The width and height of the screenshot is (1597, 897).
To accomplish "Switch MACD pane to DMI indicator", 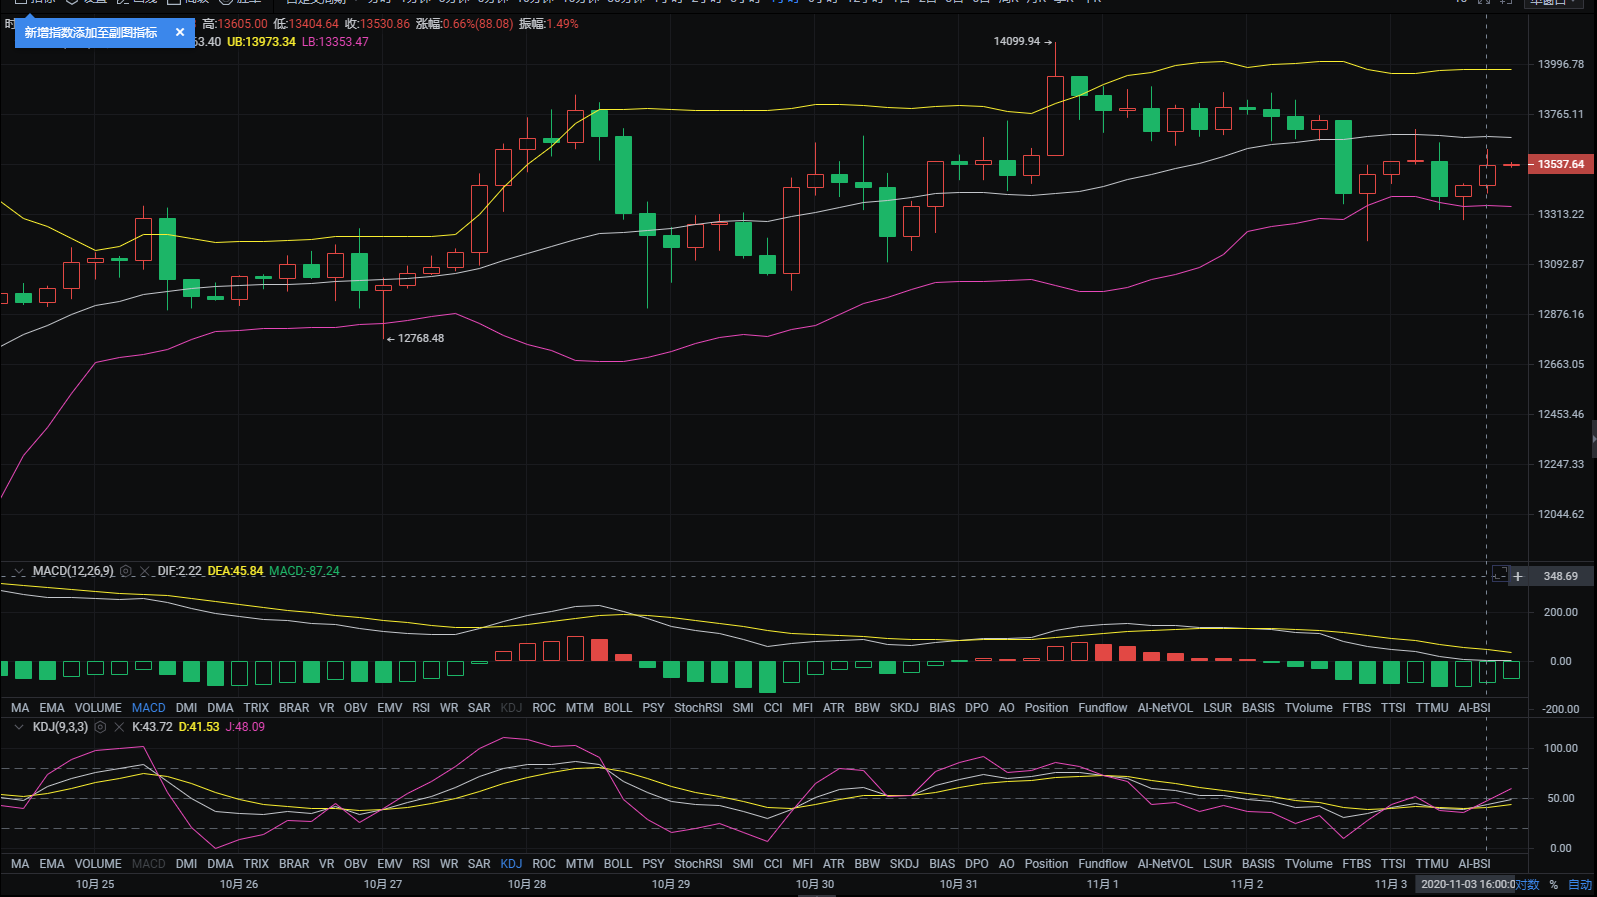I will tap(186, 708).
